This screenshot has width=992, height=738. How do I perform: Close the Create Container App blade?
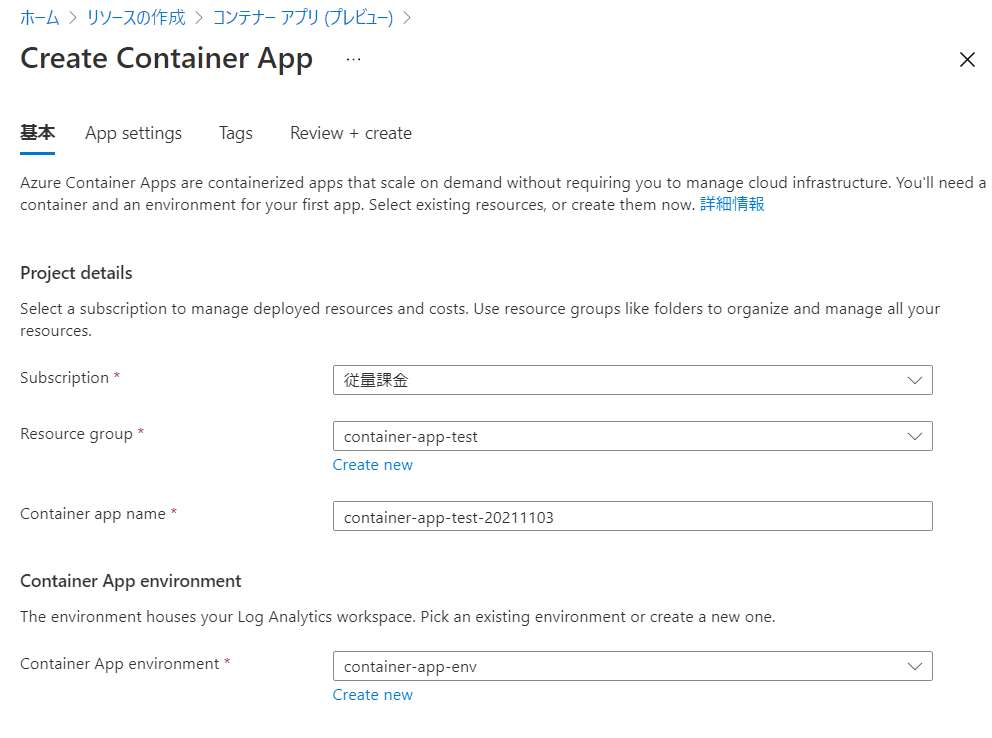click(x=967, y=59)
